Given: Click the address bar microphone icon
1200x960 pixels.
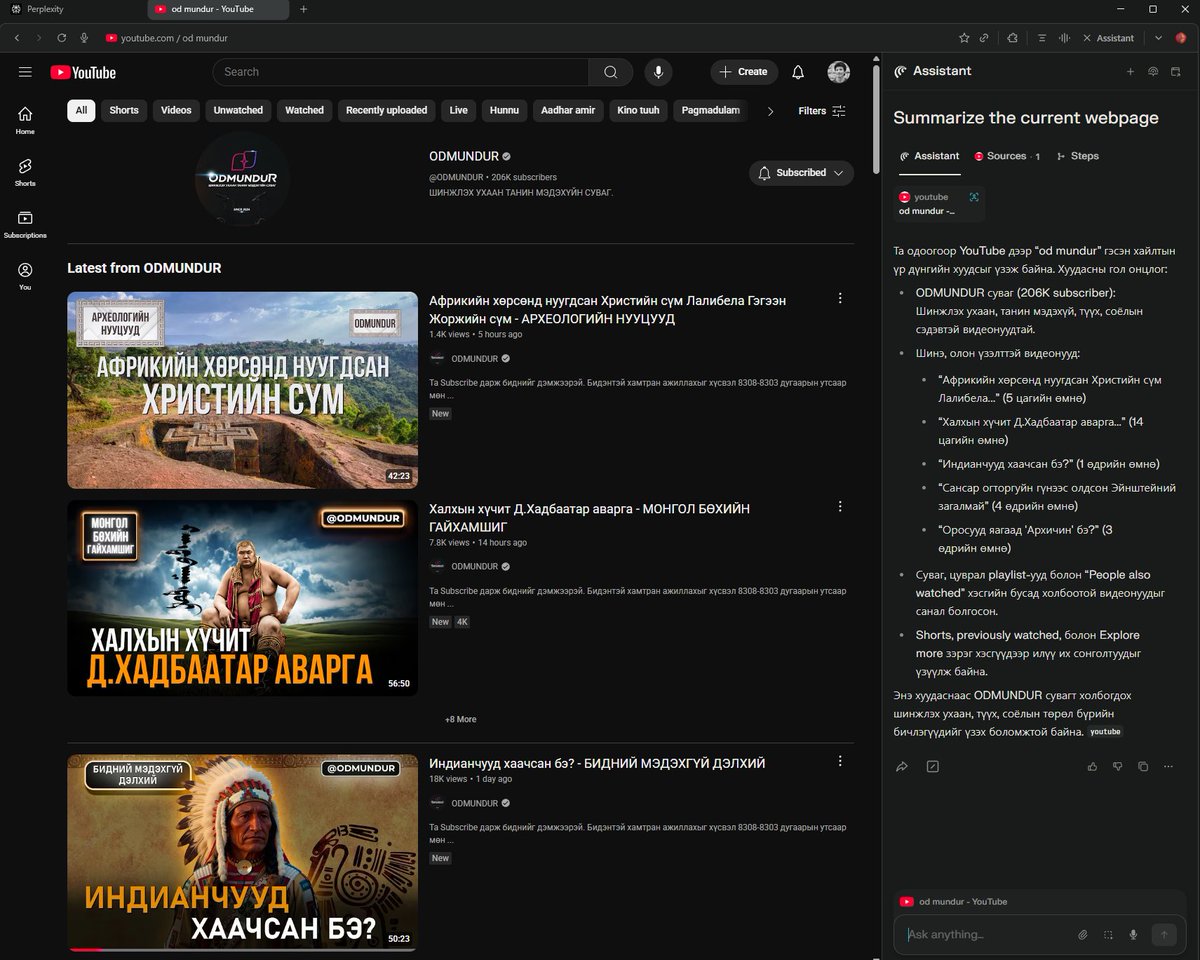Looking at the screenshot, I should click(x=85, y=38).
